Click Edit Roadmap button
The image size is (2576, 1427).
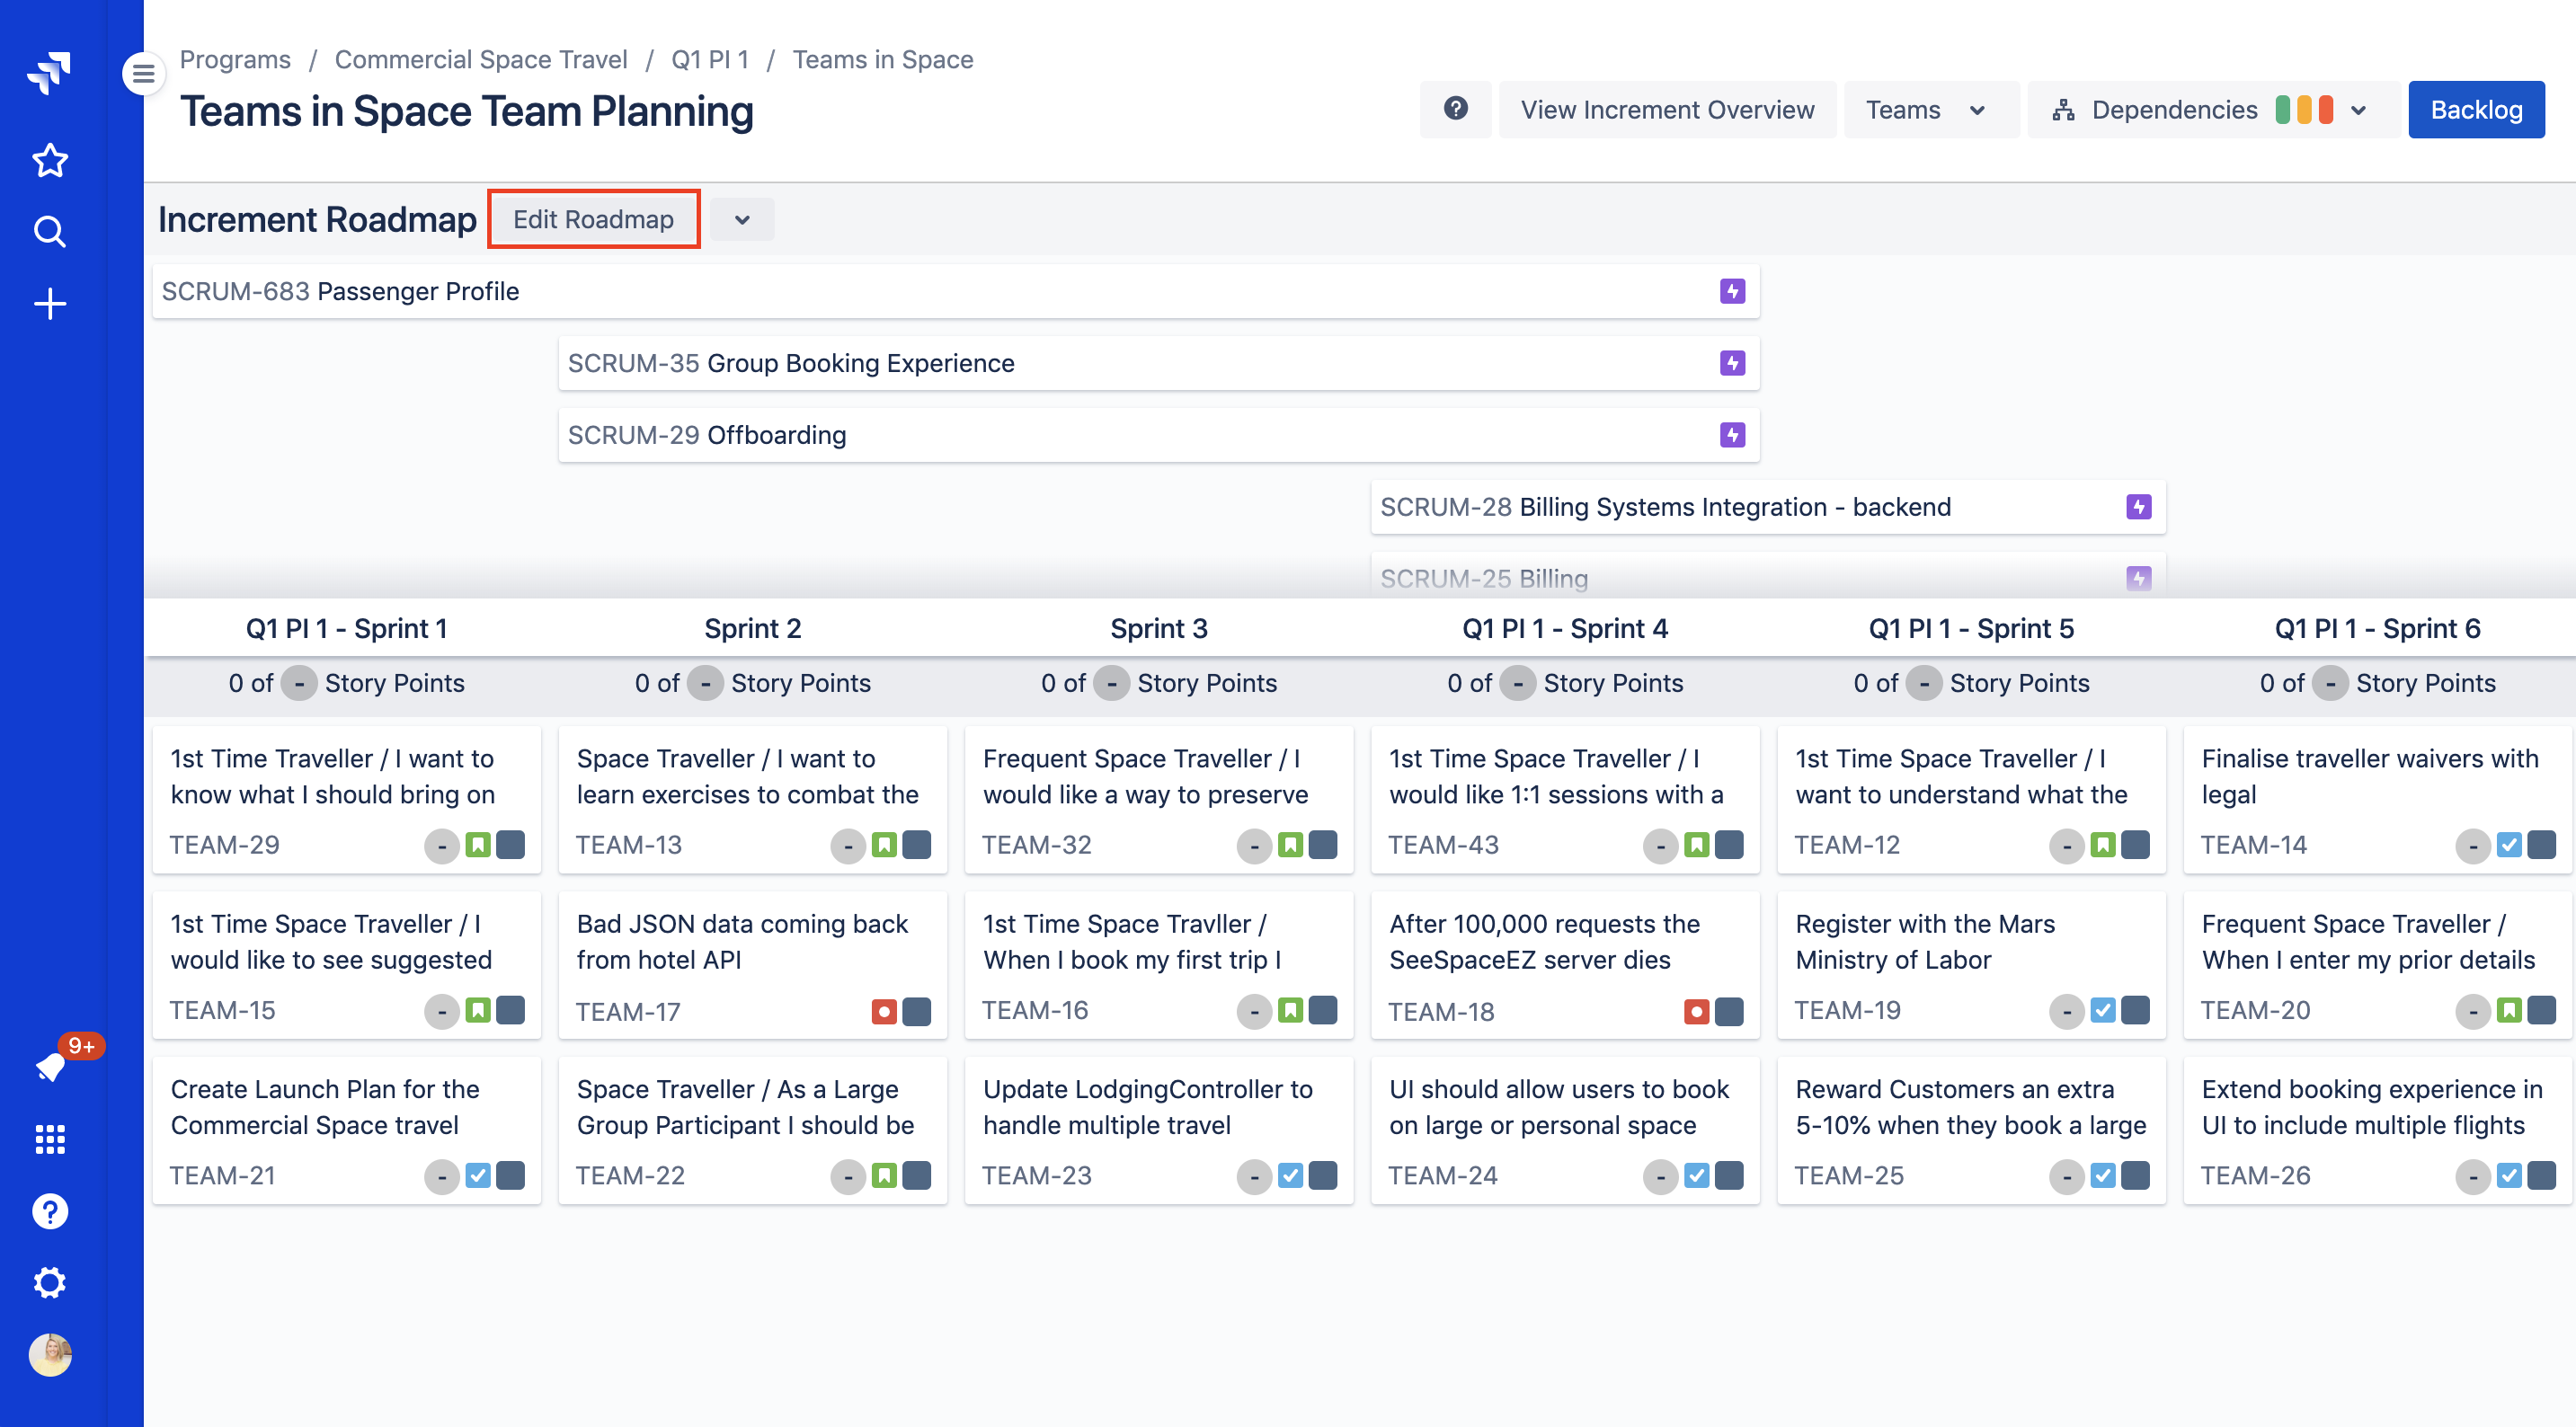(593, 219)
